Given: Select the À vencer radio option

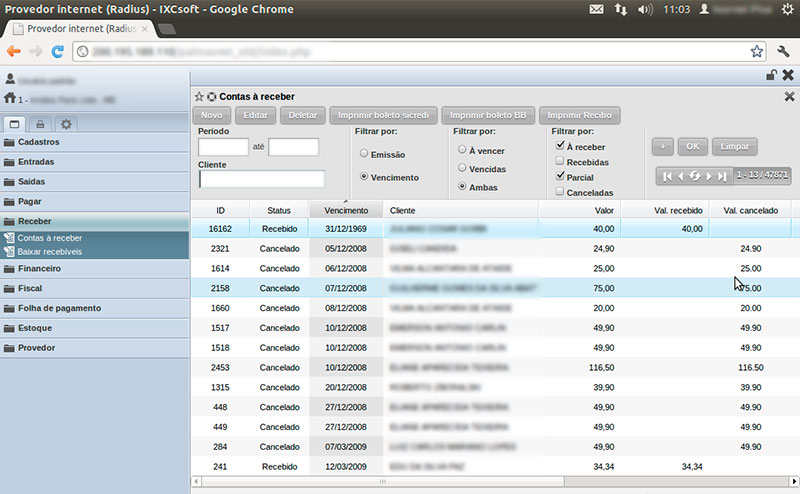Looking at the screenshot, I should point(462,150).
